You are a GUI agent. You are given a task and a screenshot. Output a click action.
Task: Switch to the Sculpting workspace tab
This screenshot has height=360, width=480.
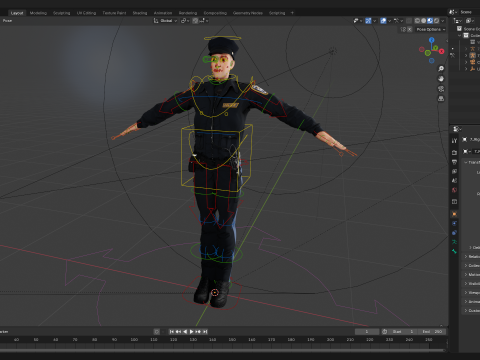pos(62,13)
